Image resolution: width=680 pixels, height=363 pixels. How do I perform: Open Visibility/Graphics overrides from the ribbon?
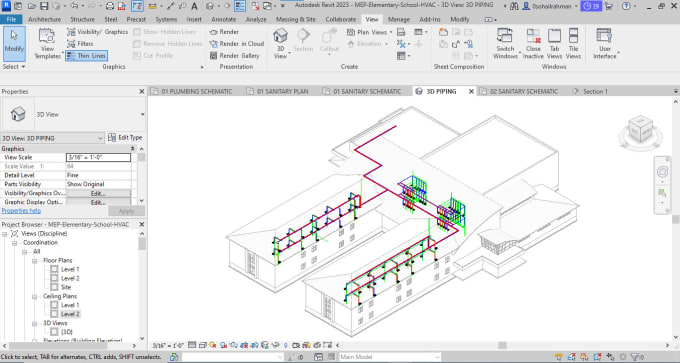pos(98,32)
